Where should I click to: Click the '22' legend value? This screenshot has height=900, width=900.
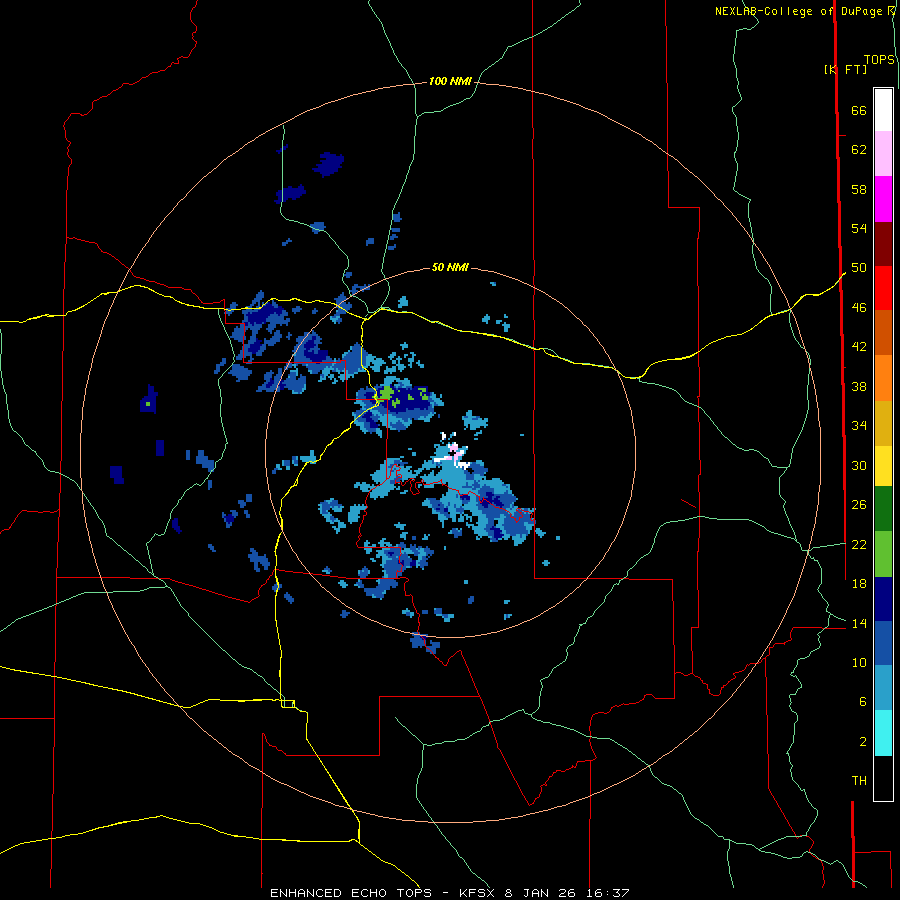coord(859,545)
